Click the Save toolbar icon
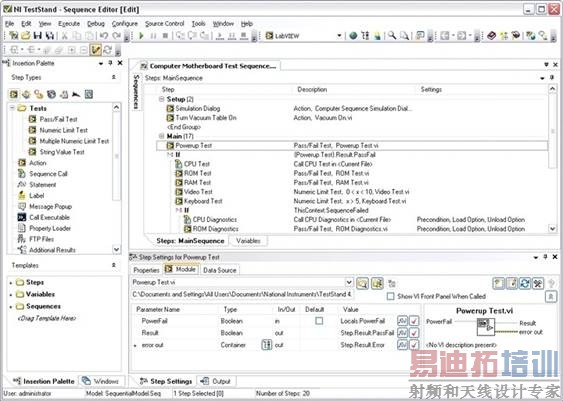563x401 pixels. tap(37, 35)
